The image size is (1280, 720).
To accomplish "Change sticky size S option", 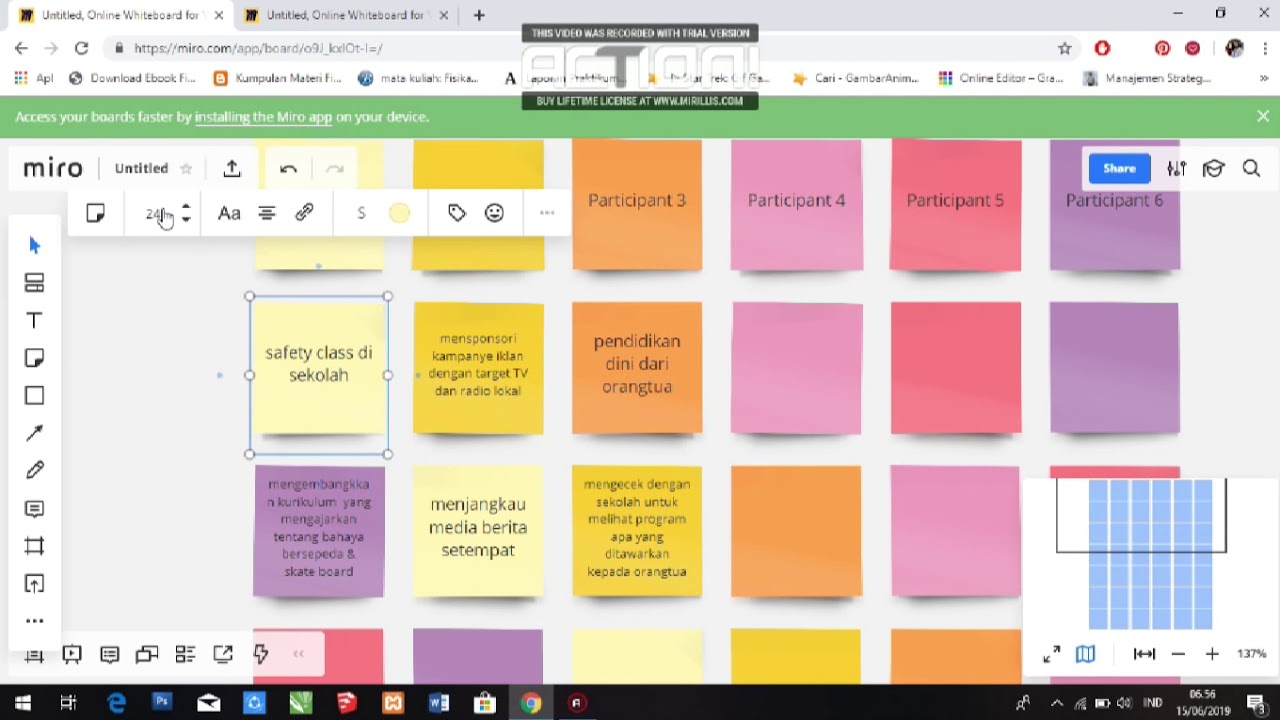I will [361, 213].
